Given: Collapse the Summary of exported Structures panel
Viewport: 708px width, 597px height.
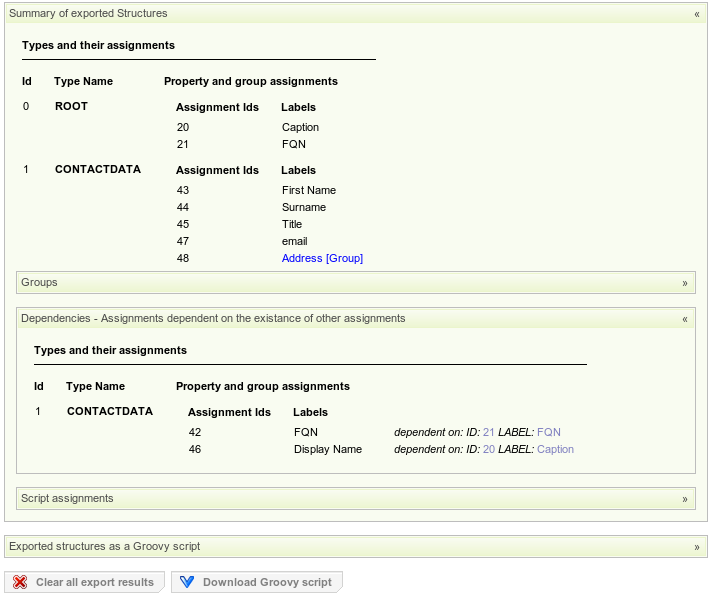Looking at the screenshot, I should pos(696,14).
